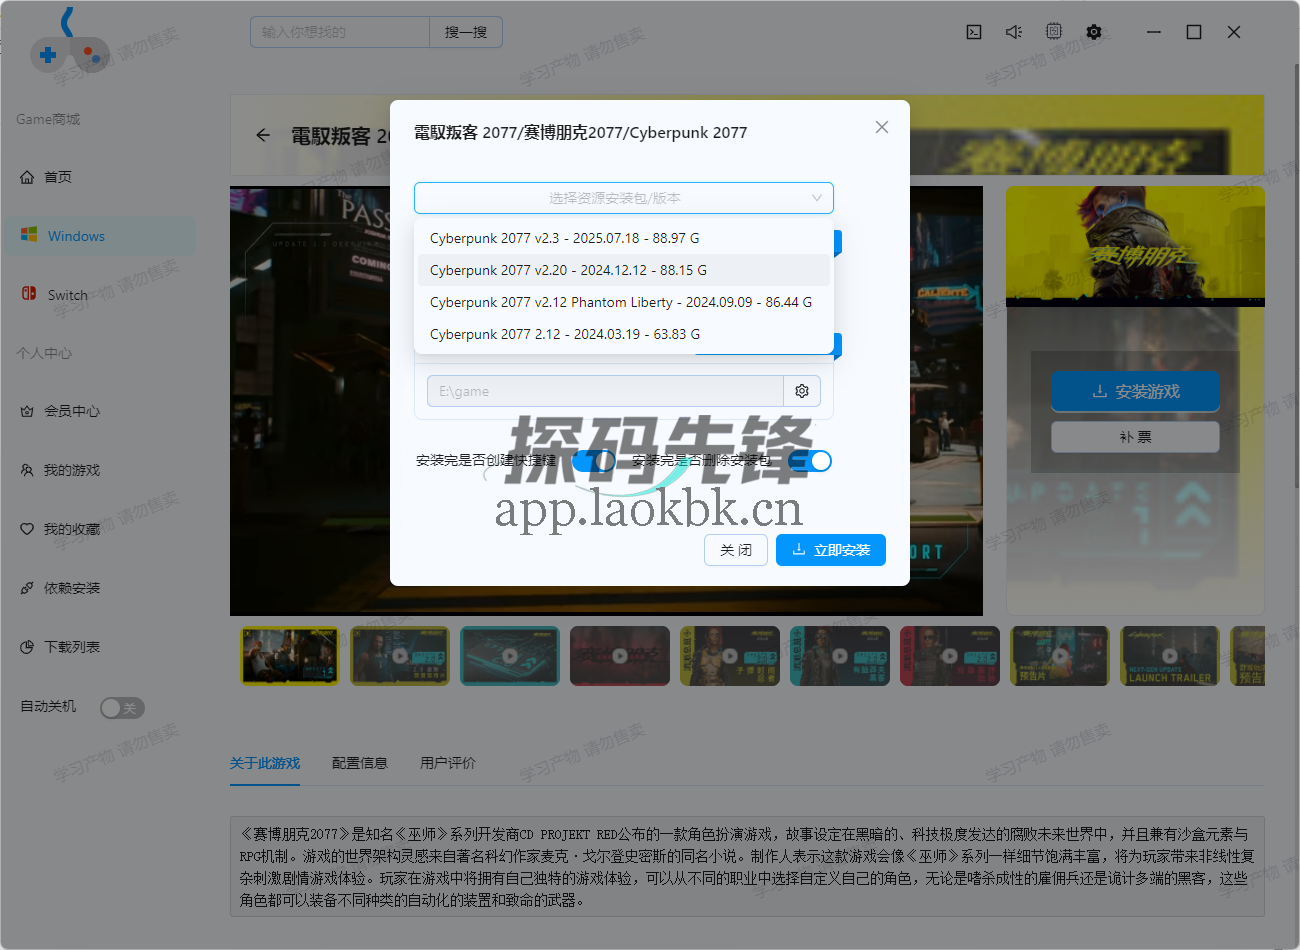The image size is (1300, 950).
Task: Close the install dialog with X
Action: pyautogui.click(x=882, y=127)
